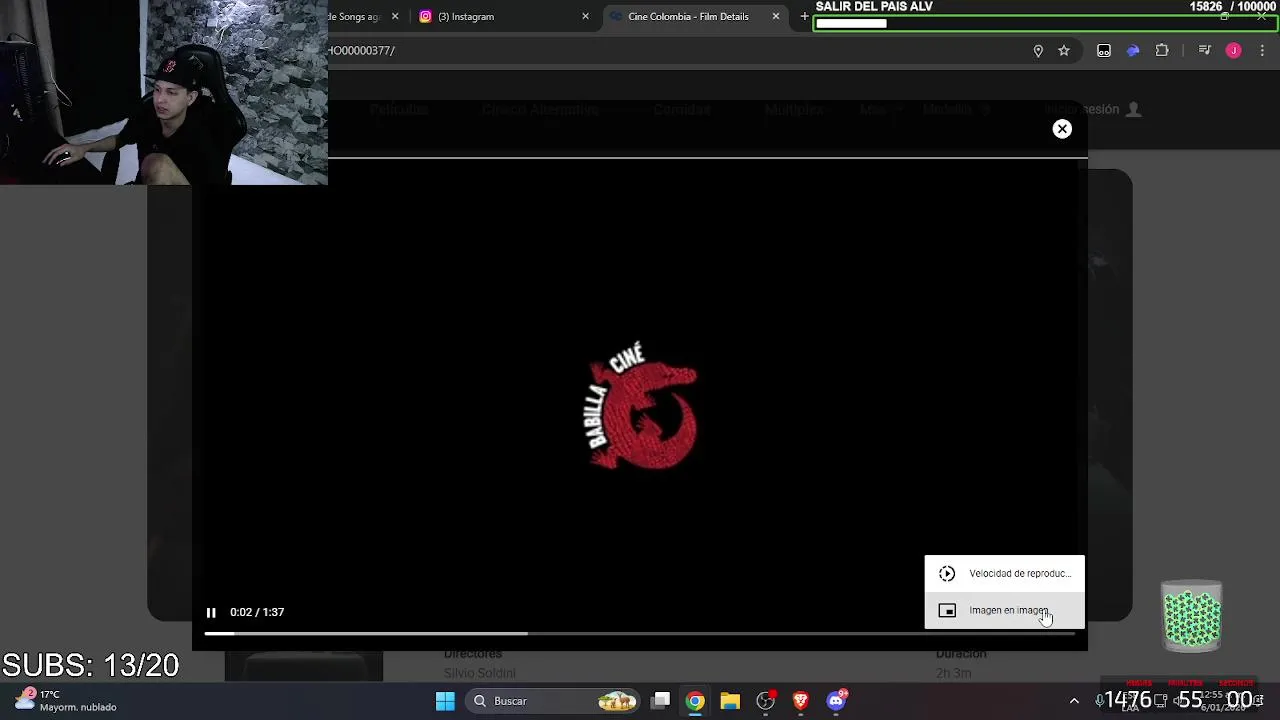This screenshot has height=720, width=1280.
Task: Open Discord from the taskbar
Action: 837,701
